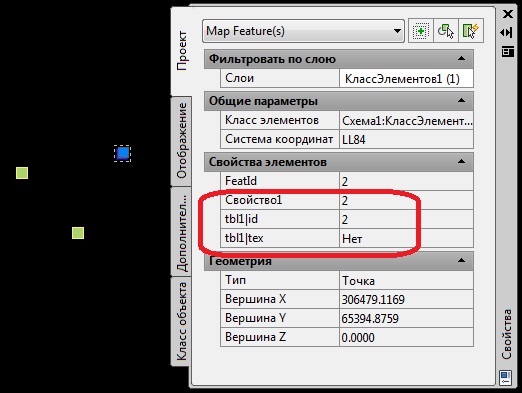Click the Select Objects cursor icon

tap(446, 31)
